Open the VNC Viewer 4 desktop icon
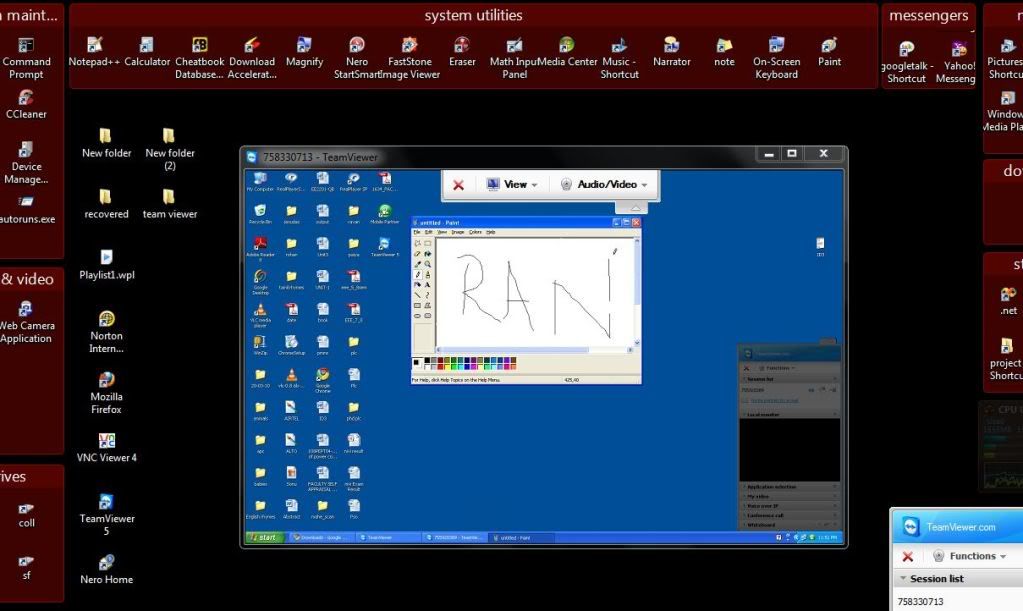The height and width of the screenshot is (611, 1023). pyautogui.click(x=106, y=441)
